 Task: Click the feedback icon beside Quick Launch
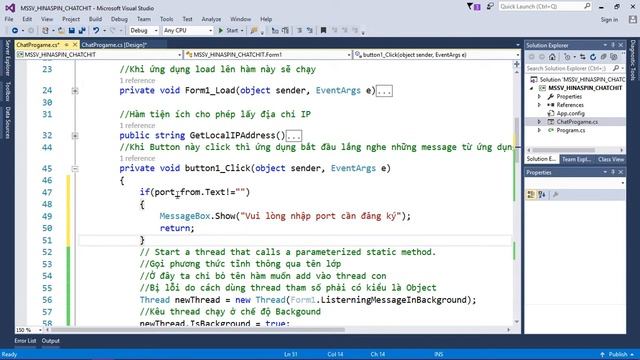point(490,7)
